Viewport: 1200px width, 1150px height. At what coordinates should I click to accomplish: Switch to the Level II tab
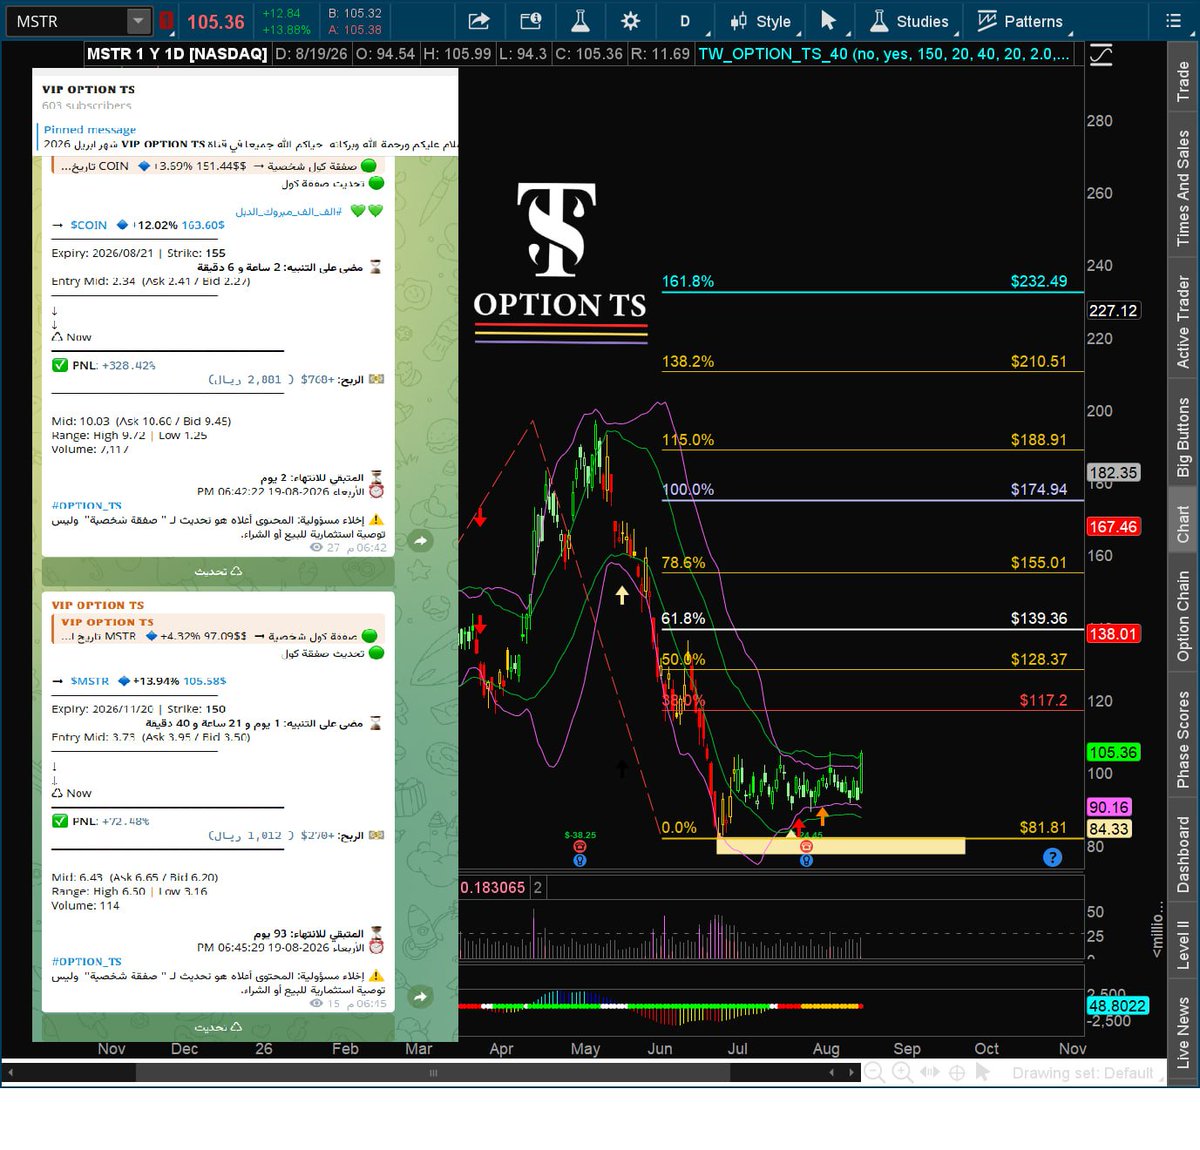1183,945
